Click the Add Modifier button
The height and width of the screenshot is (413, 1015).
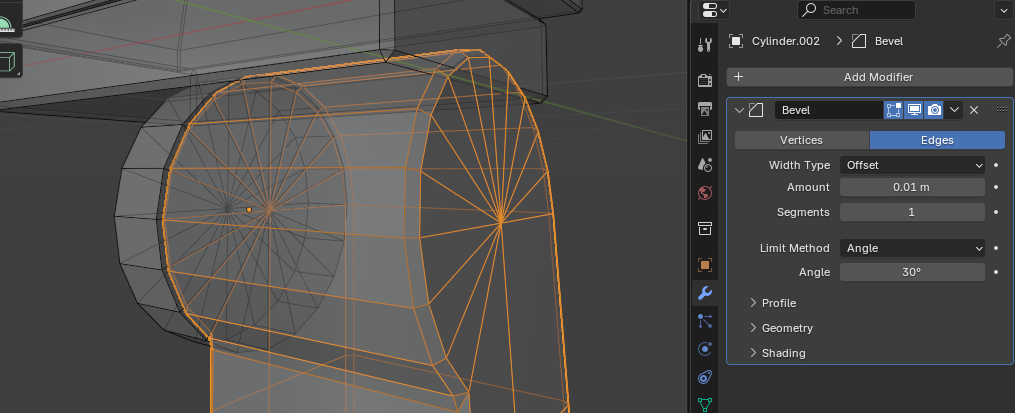[869, 77]
